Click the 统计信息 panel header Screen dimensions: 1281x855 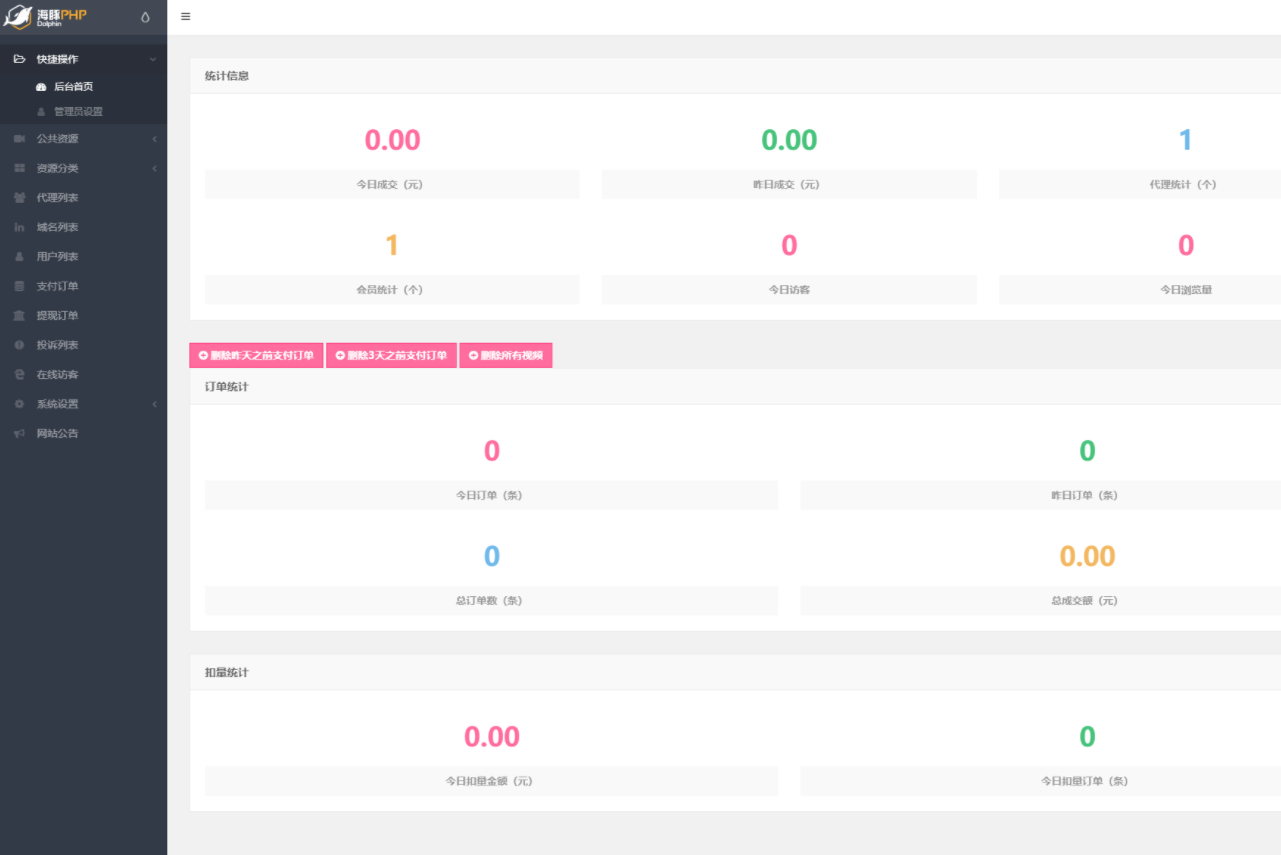coord(735,76)
